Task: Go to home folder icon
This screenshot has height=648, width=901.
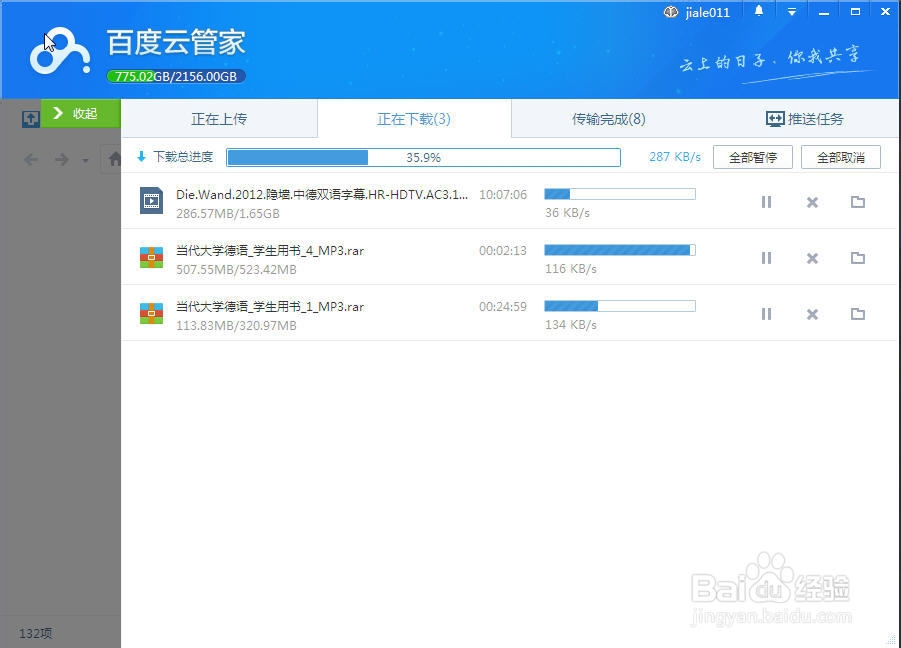Action: click(x=115, y=159)
